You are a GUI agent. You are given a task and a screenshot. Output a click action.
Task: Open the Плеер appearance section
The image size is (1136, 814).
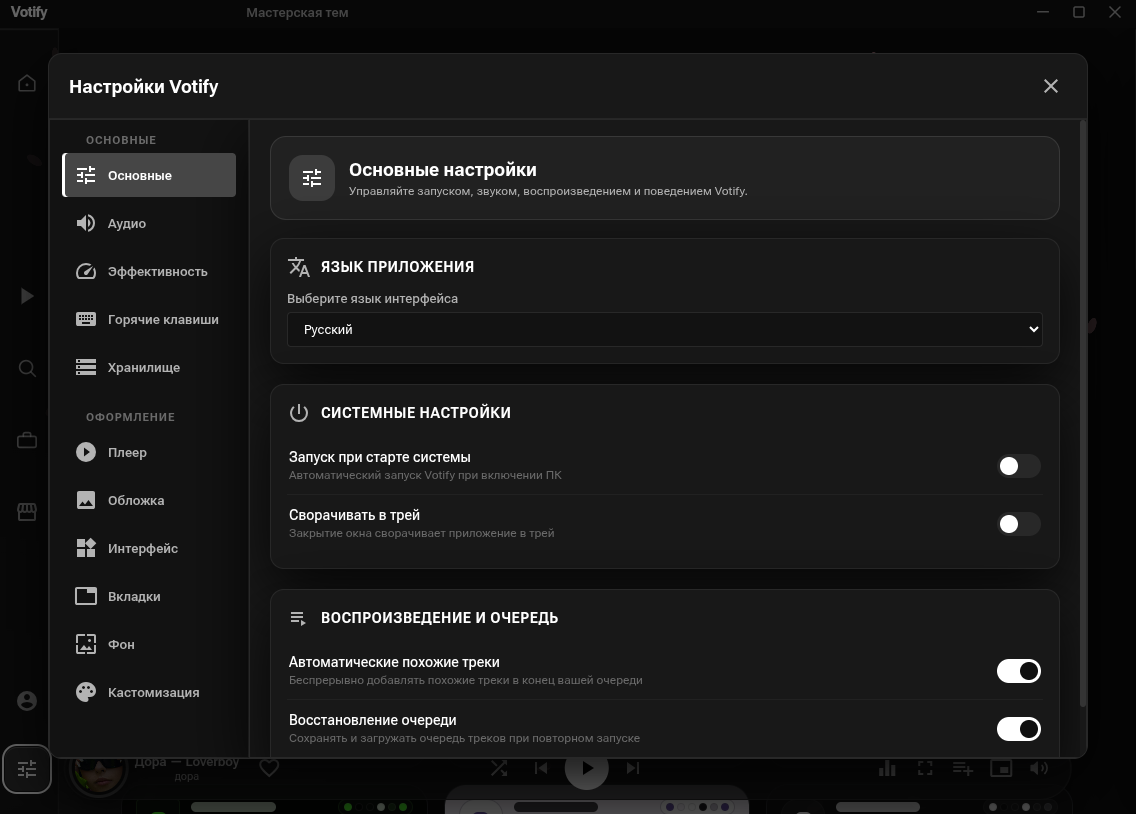[149, 452]
